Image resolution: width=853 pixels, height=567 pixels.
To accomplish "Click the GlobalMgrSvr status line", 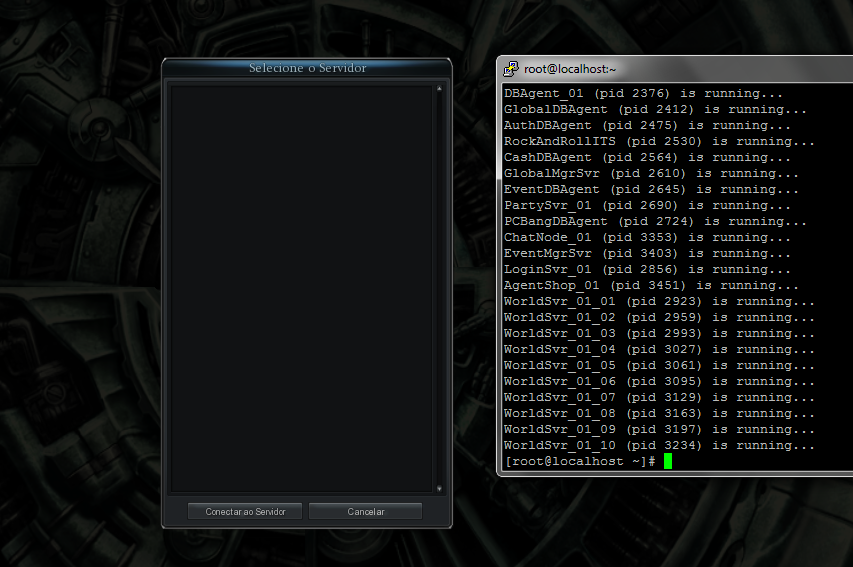I will 651,174.
